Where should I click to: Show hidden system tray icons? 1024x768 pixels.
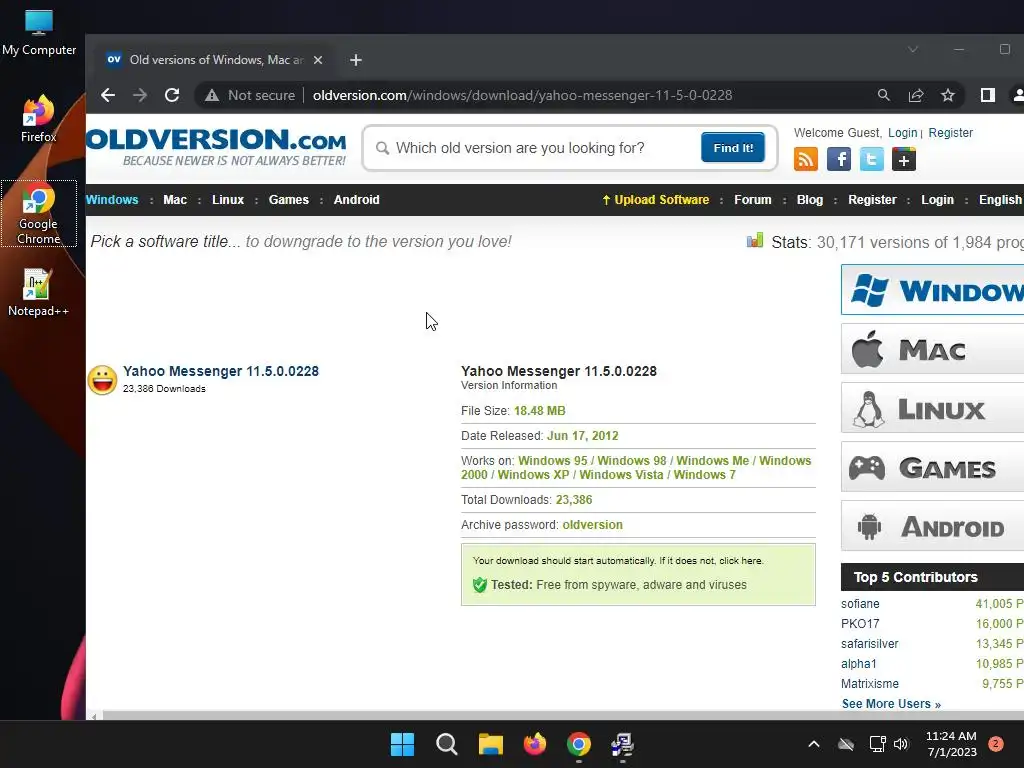tap(814, 744)
